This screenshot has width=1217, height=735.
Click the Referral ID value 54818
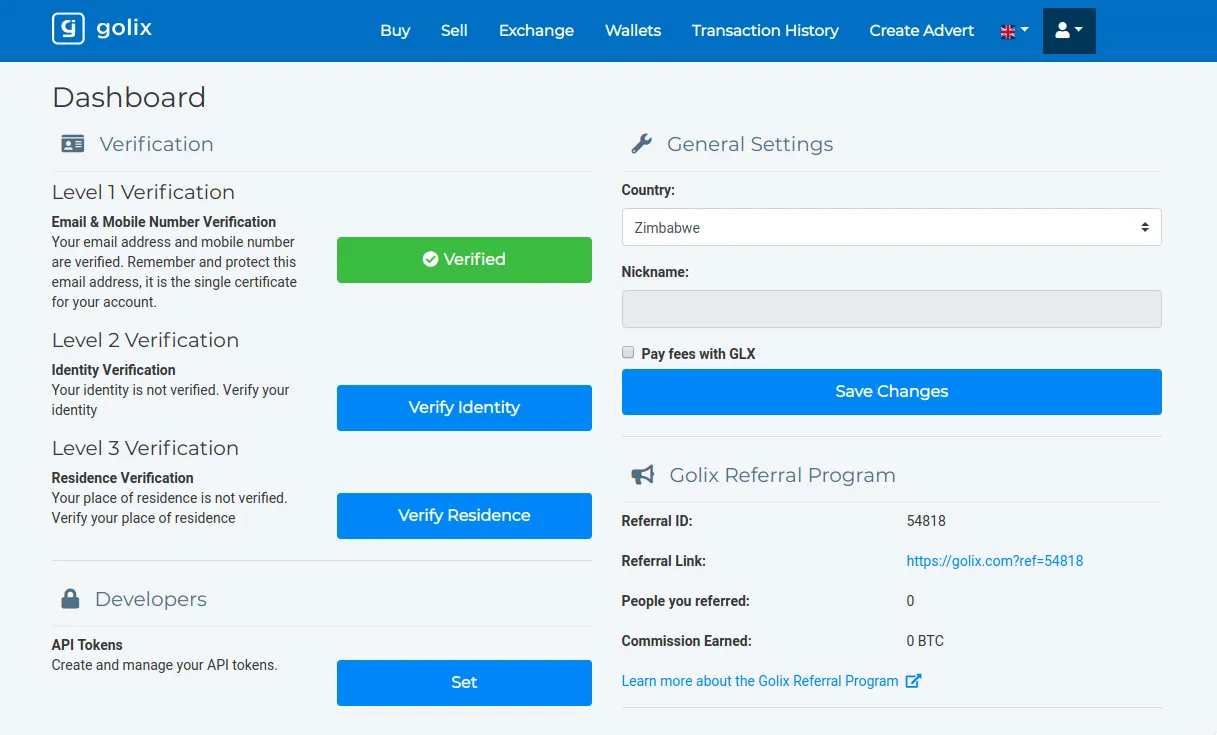click(x=926, y=521)
